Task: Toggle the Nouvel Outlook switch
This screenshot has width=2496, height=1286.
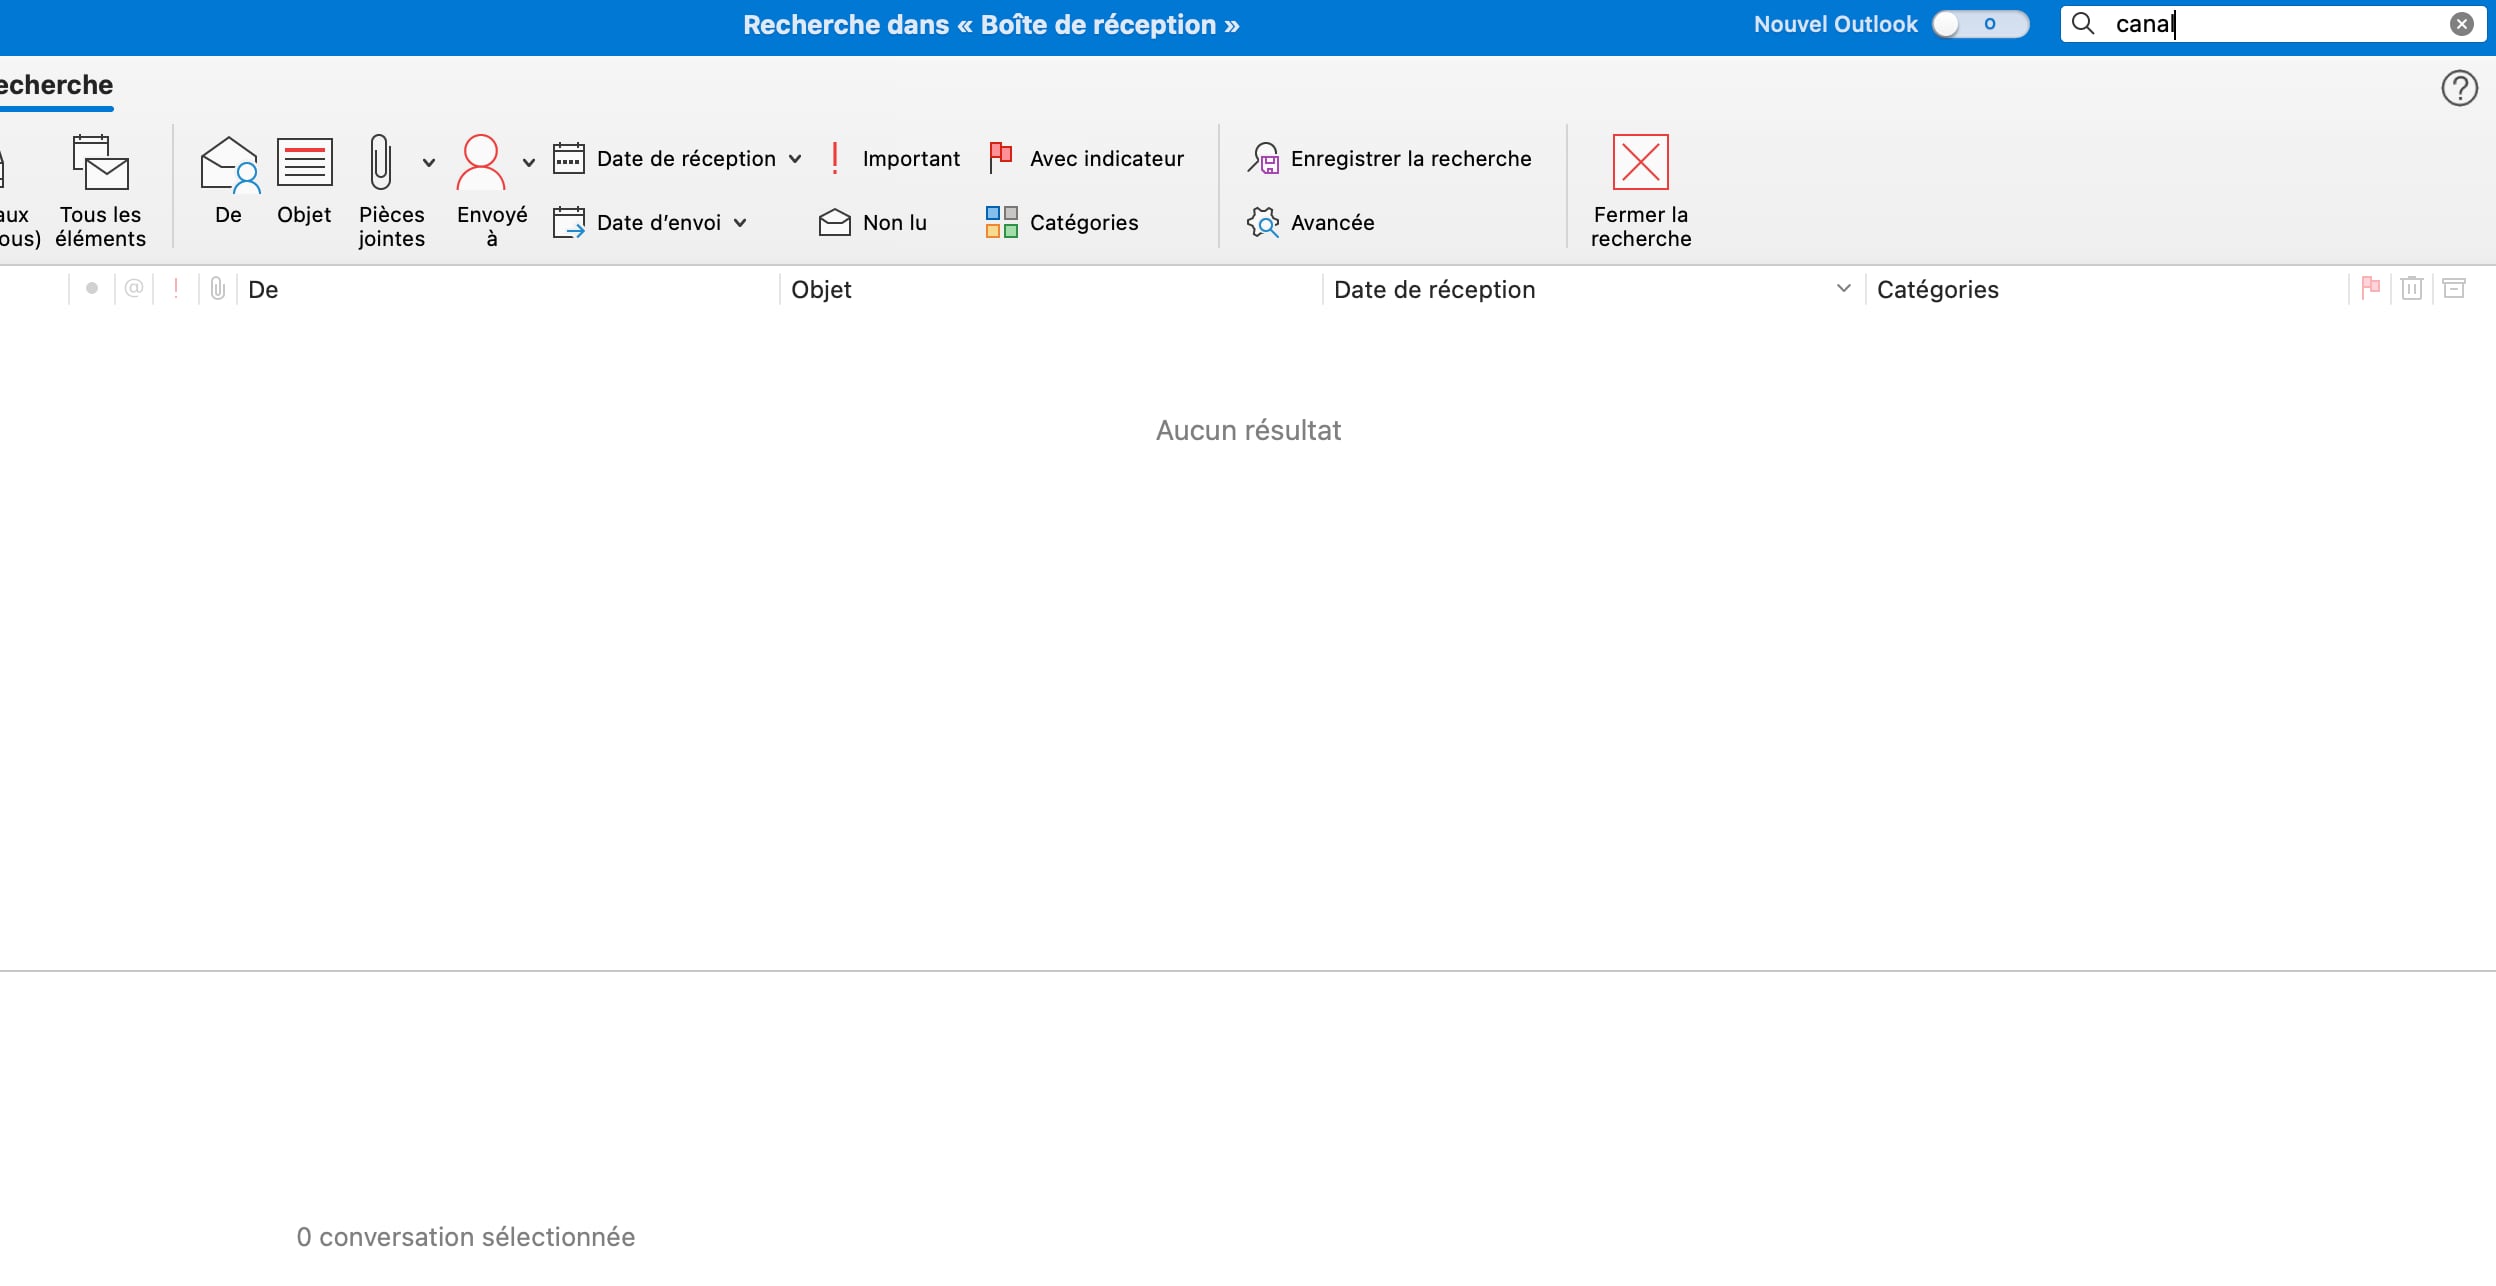Action: coord(1980,24)
